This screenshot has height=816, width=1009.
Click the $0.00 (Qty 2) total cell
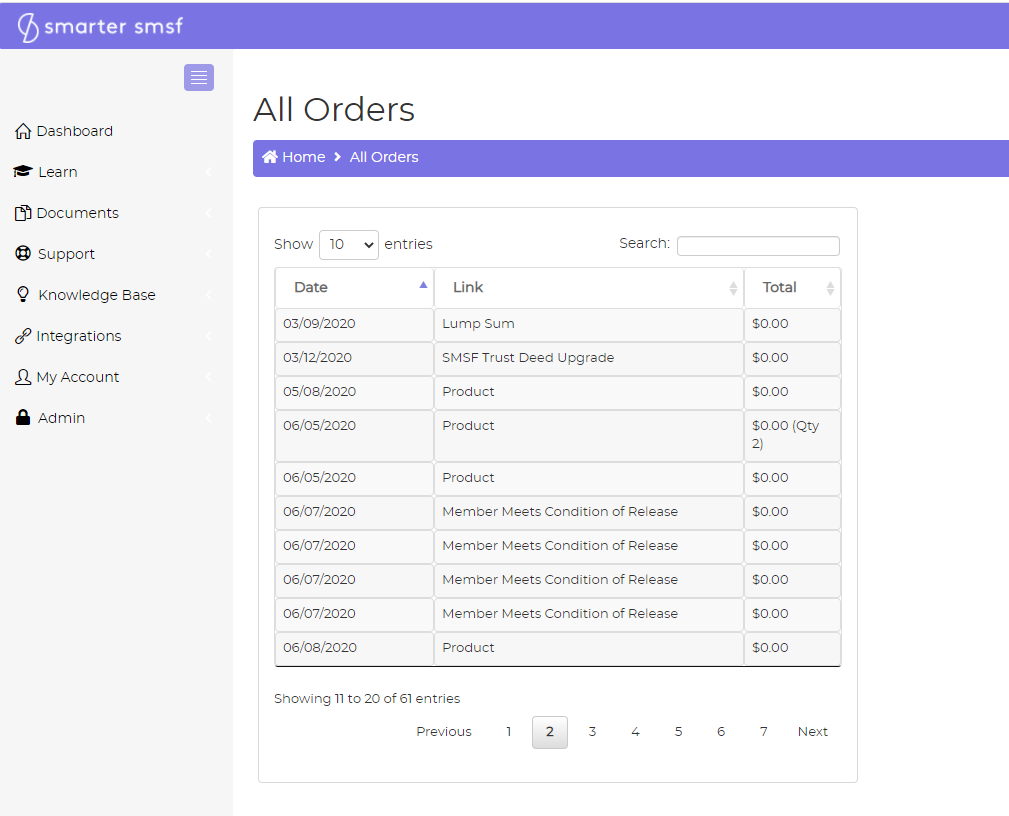(x=793, y=435)
